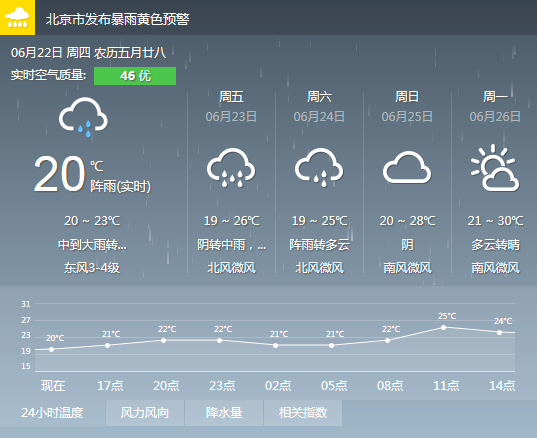Click the green air quality 46 优 badge
The height and width of the screenshot is (438, 537).
click(135, 76)
